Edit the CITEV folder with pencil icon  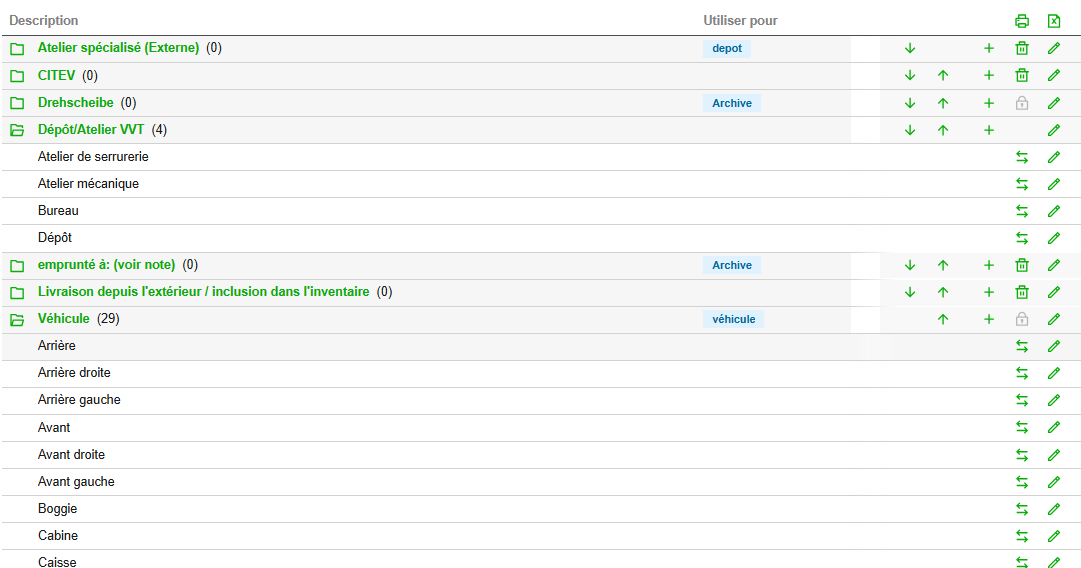pyautogui.click(x=1053, y=75)
